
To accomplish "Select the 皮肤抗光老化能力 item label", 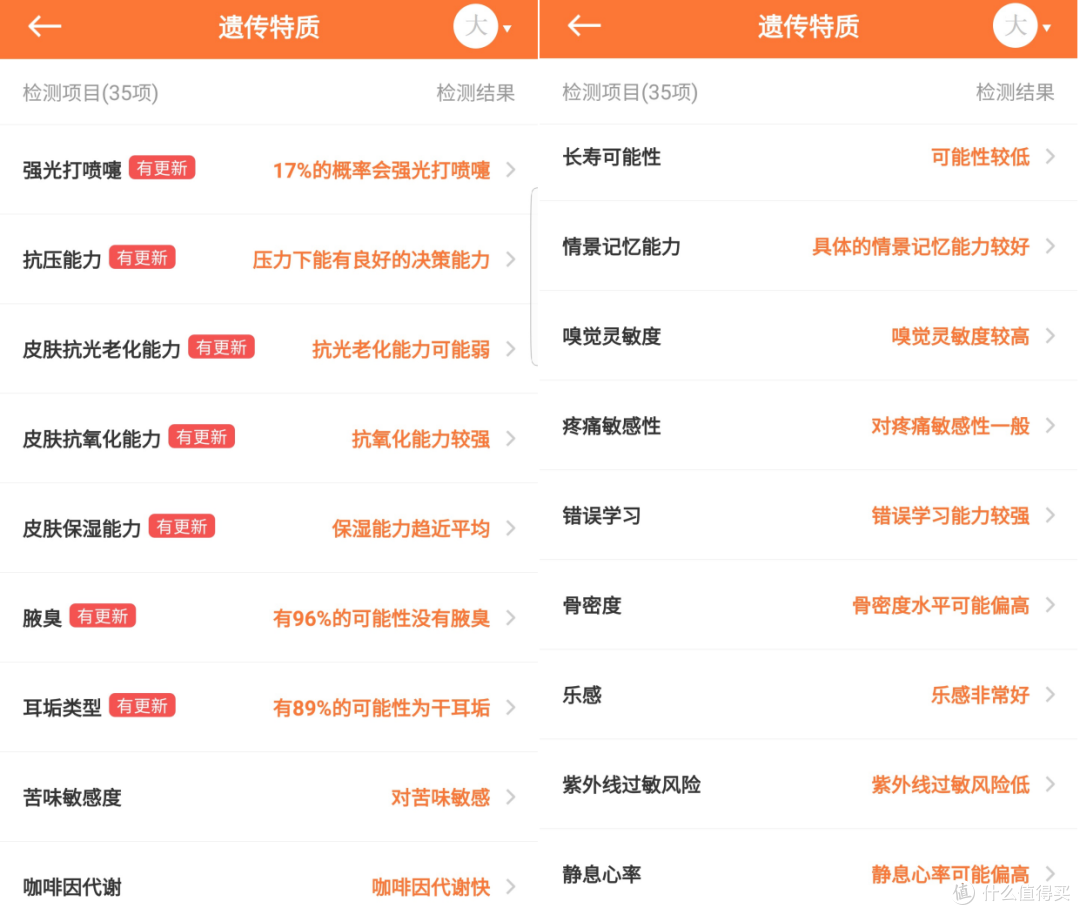I will 102,349.
